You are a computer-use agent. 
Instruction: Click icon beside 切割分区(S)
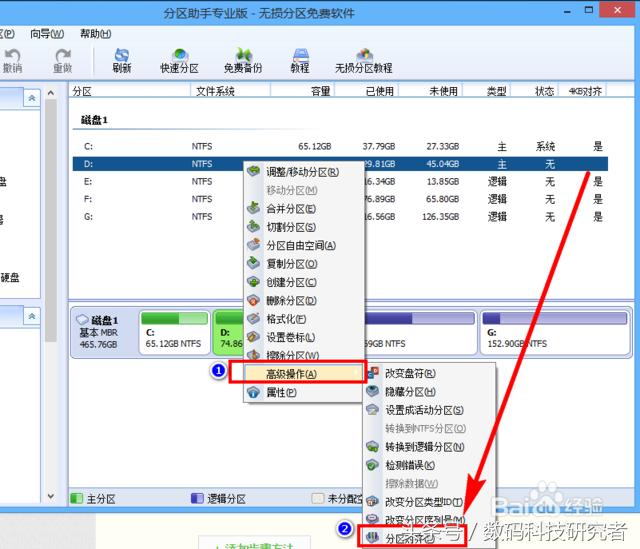coord(253,226)
